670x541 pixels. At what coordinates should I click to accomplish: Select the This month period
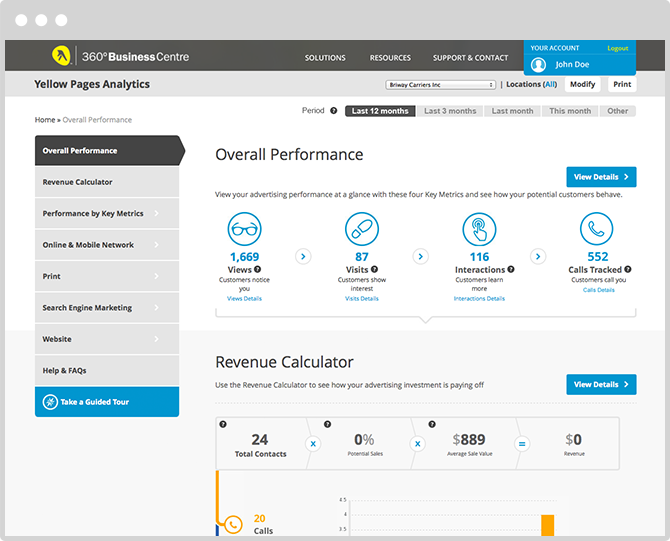[570, 111]
